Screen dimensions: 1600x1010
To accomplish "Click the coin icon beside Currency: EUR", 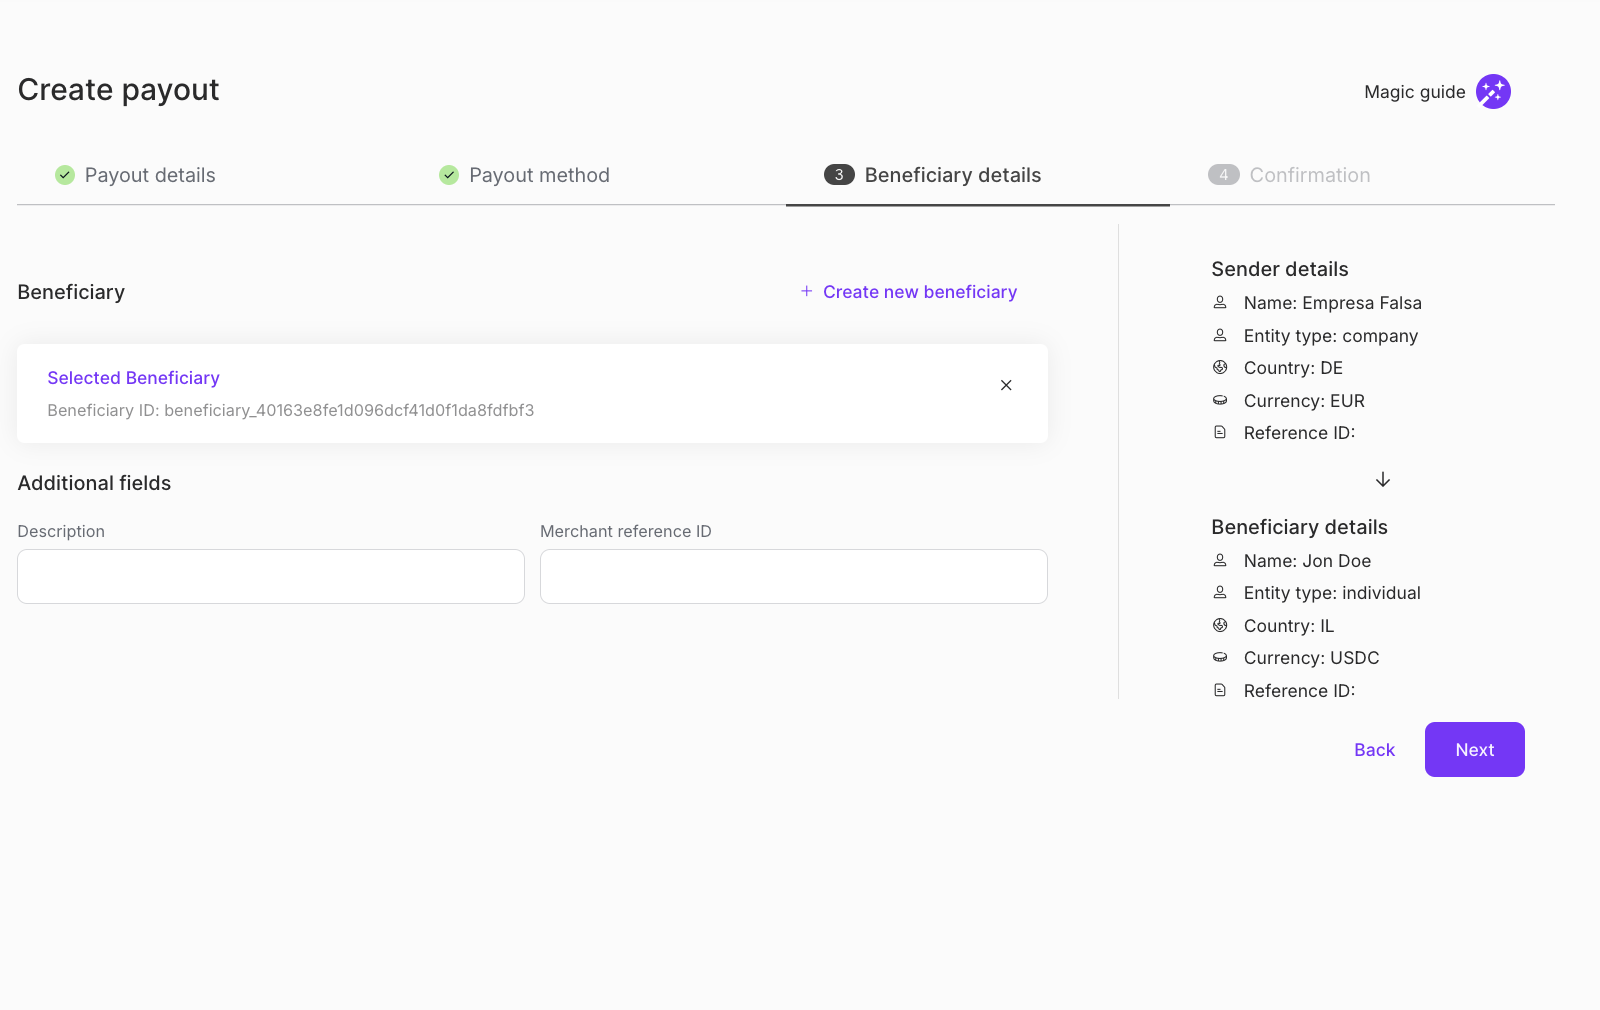I will pos(1220,400).
